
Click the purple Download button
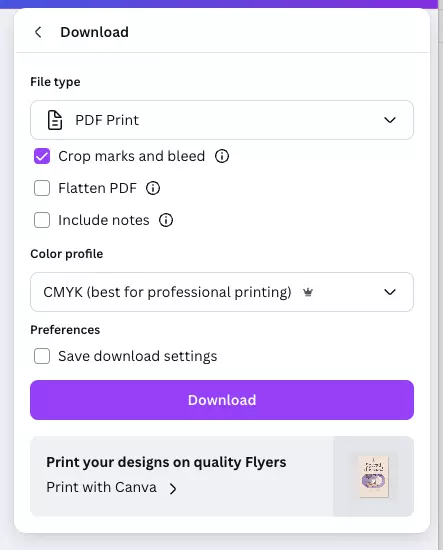coord(222,400)
